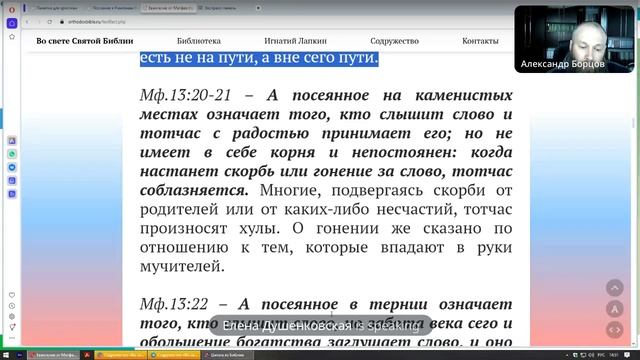This screenshot has width=640, height=360.
Task: Open the settings gear icon in sidebar
Action: pyautogui.click(x=12, y=316)
